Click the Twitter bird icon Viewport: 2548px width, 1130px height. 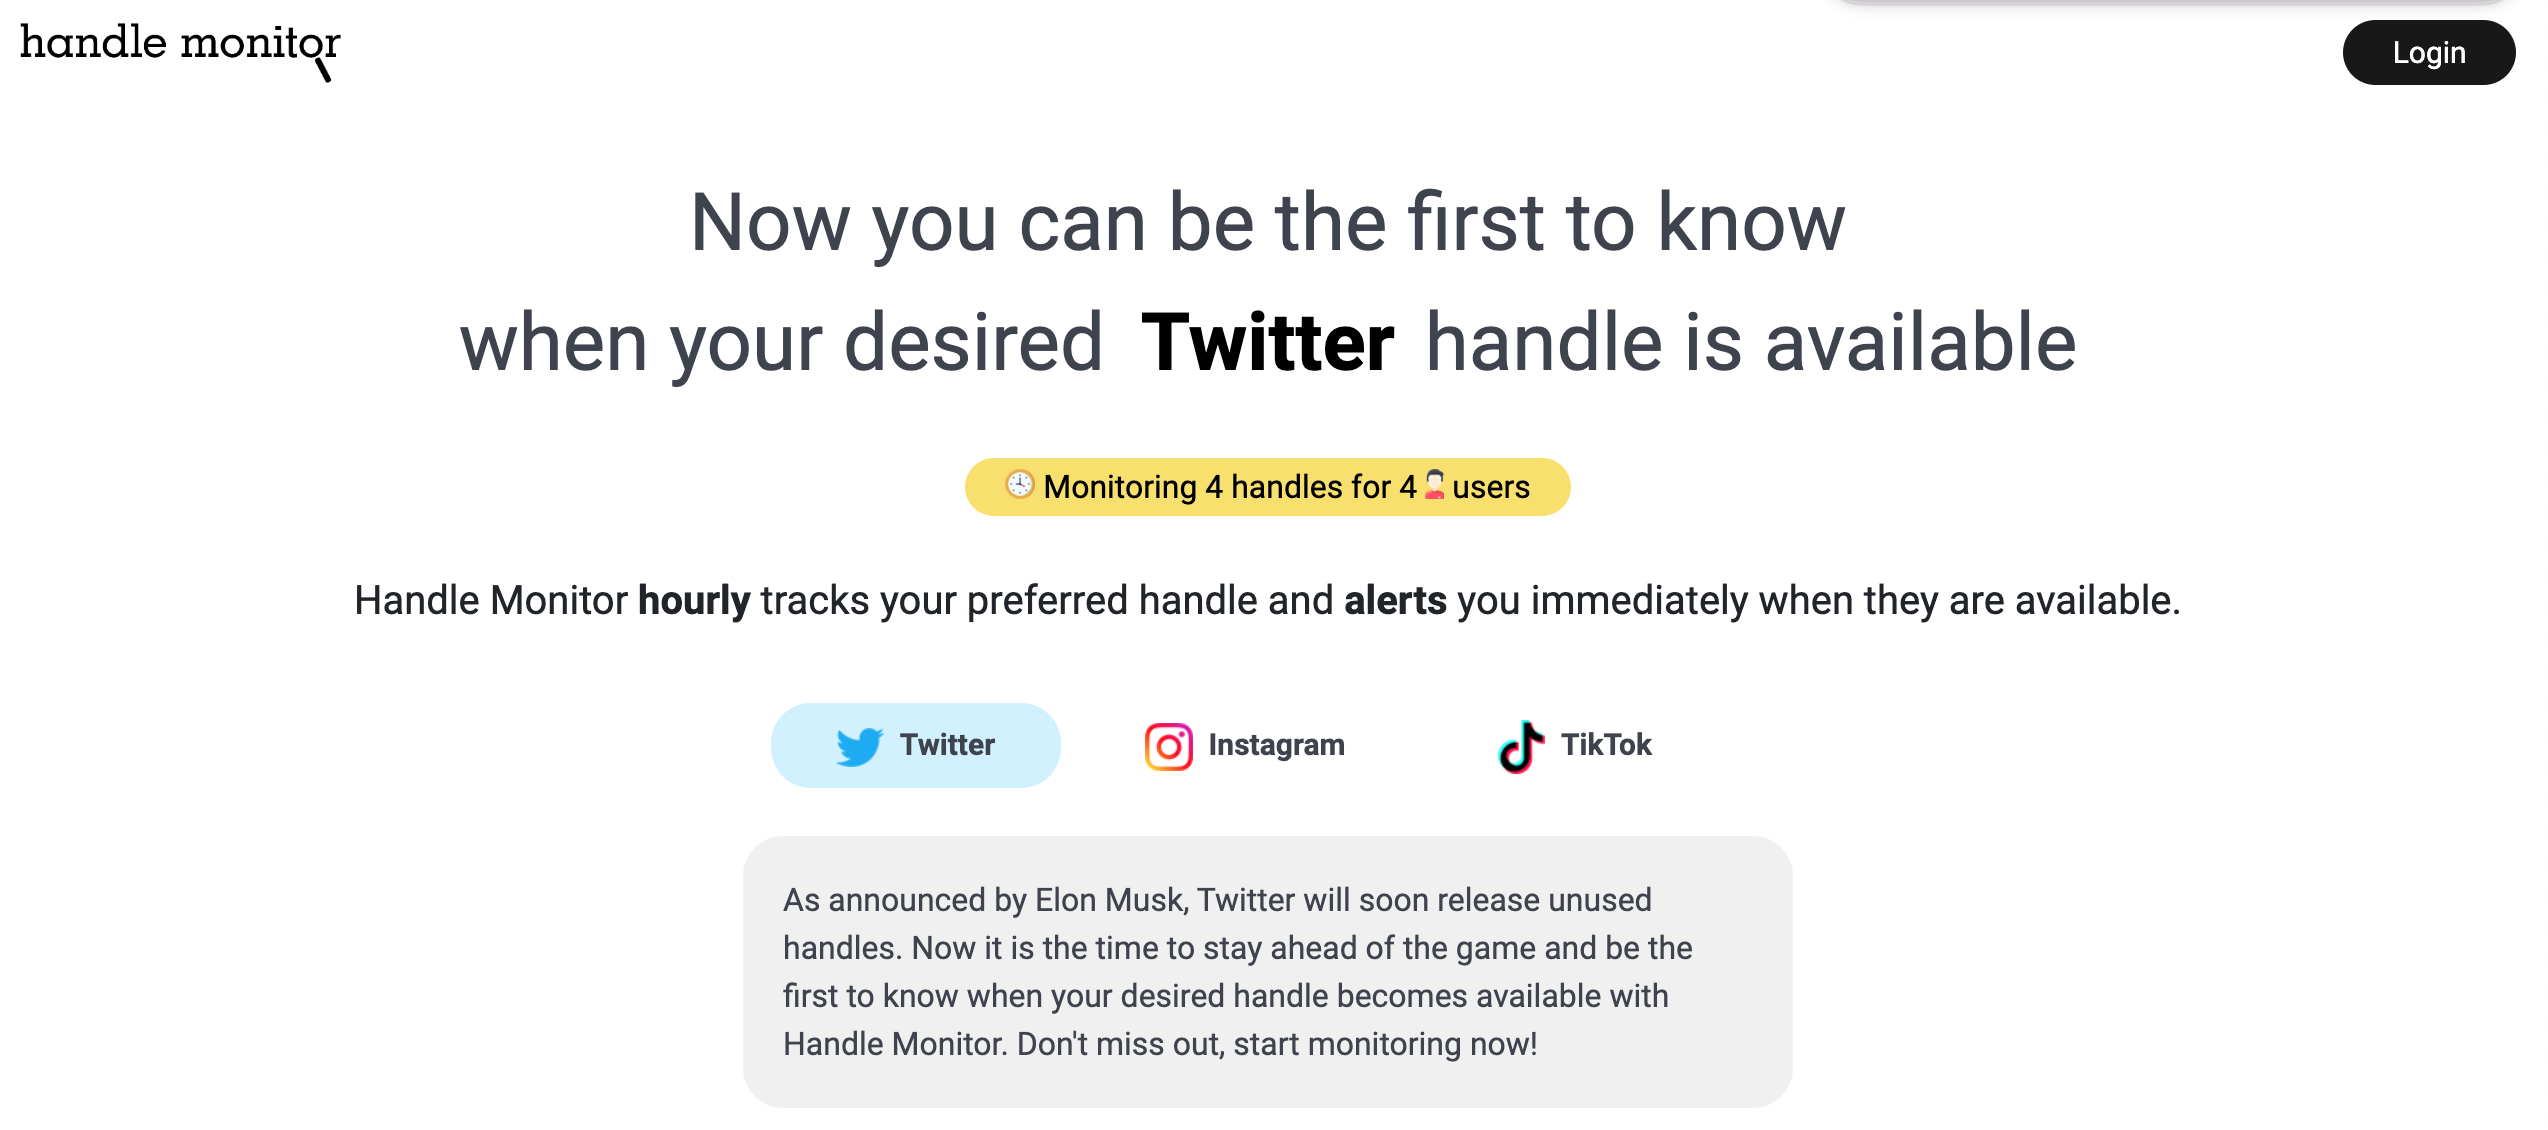(859, 746)
